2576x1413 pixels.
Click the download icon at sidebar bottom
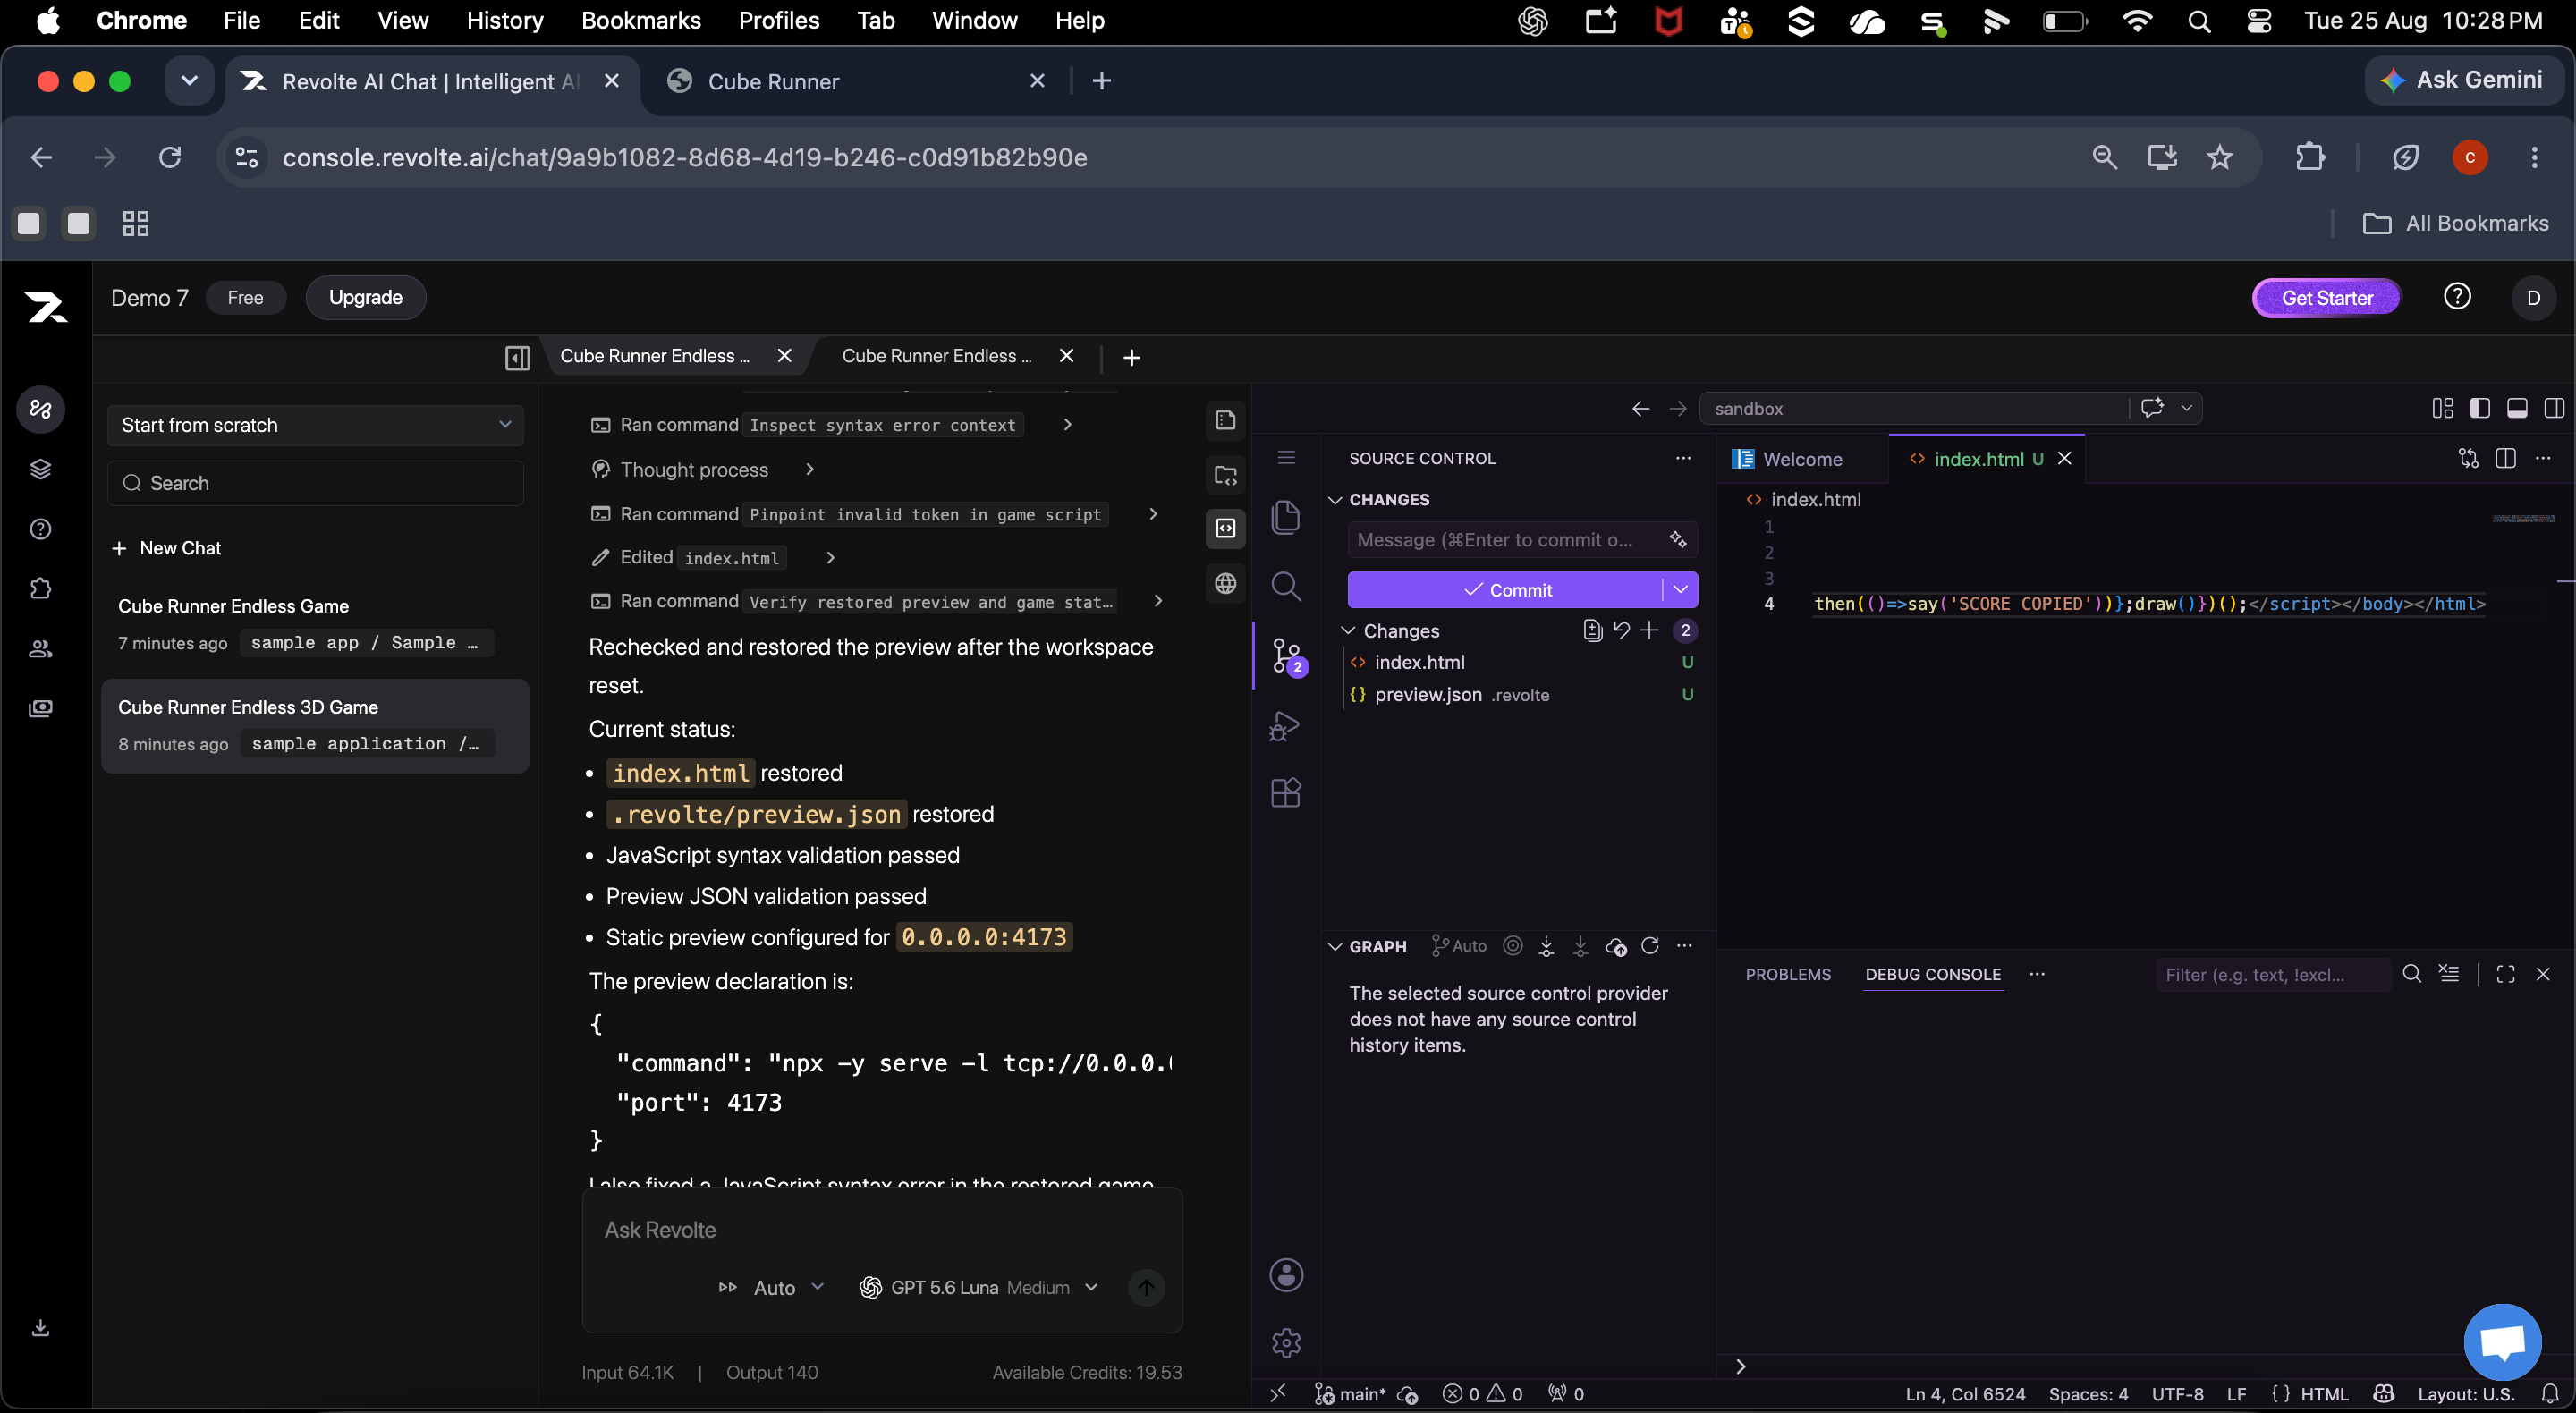pos(40,1328)
